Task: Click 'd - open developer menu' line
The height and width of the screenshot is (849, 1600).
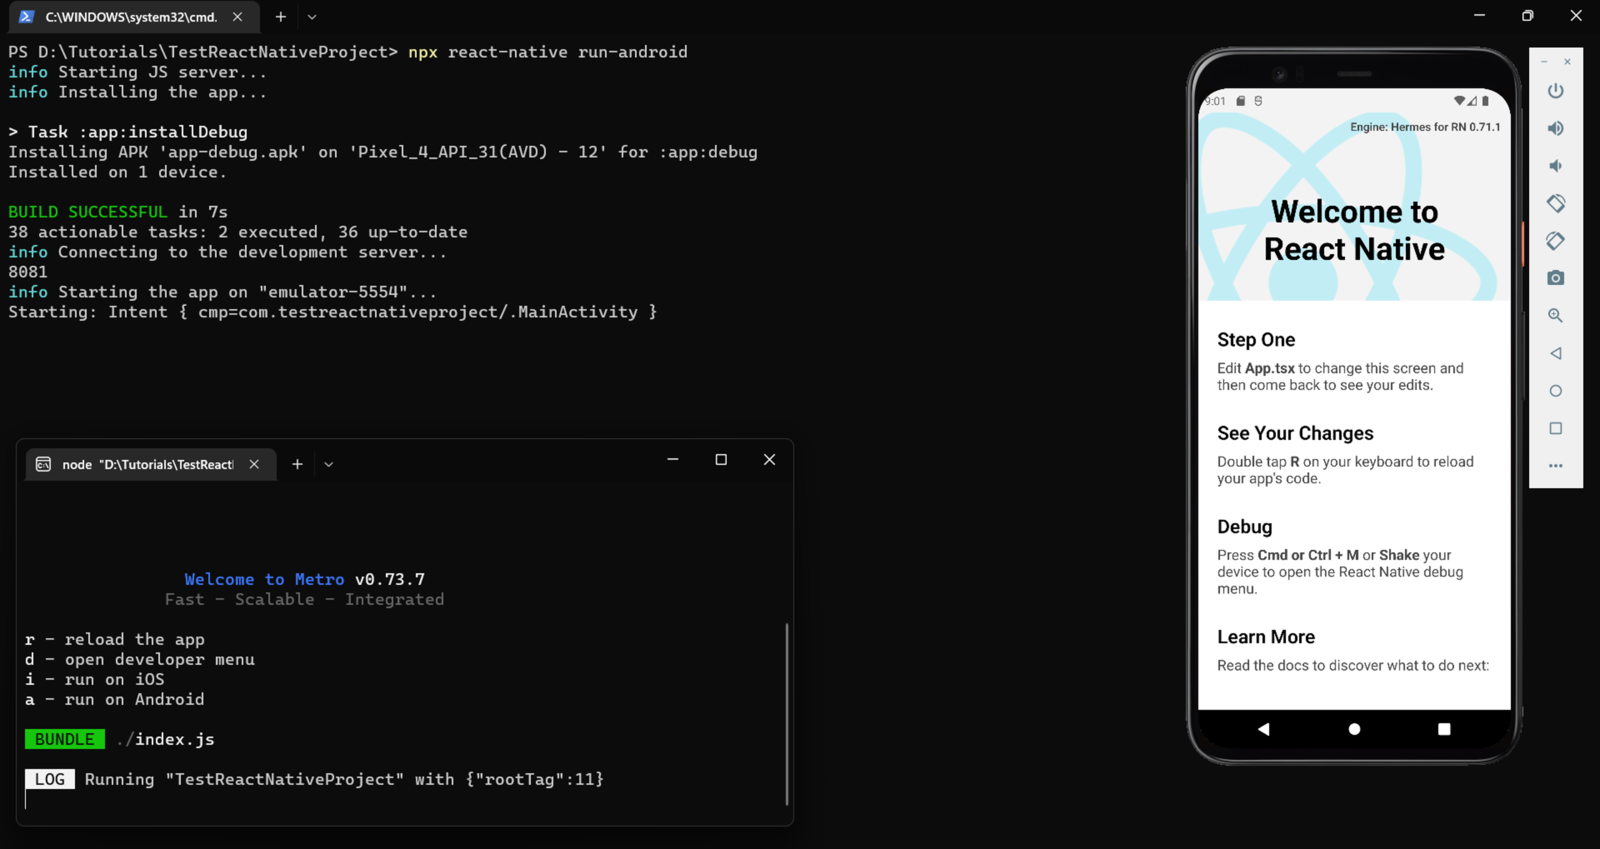Action: click(x=140, y=659)
